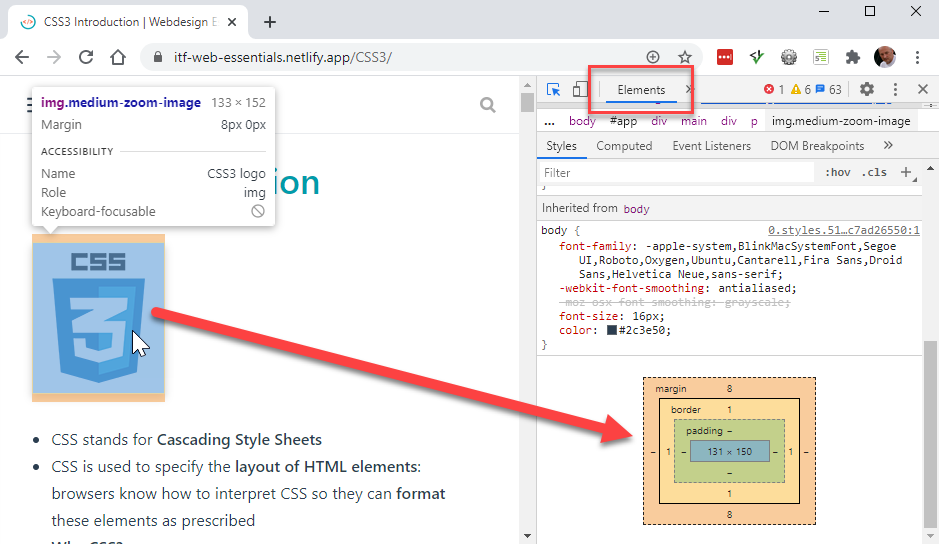Click the top margin value 8 in box model

pyautogui.click(x=729, y=389)
